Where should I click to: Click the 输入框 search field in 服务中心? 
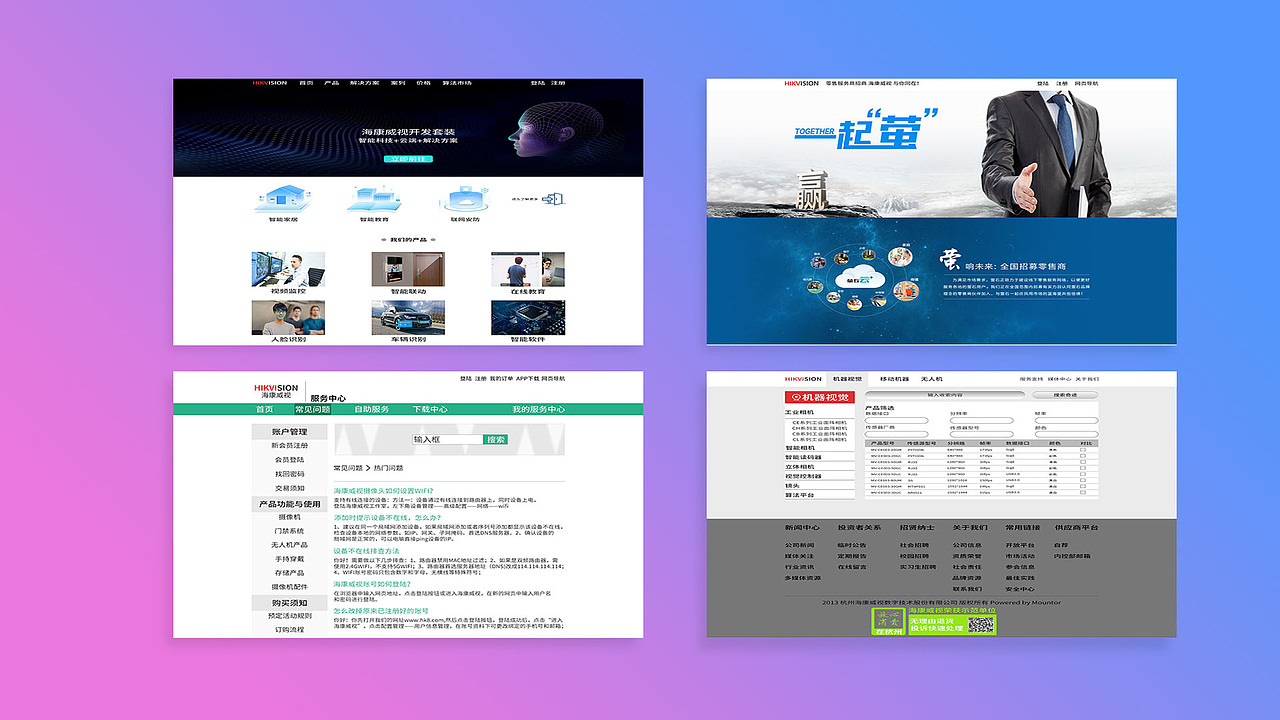(x=447, y=439)
